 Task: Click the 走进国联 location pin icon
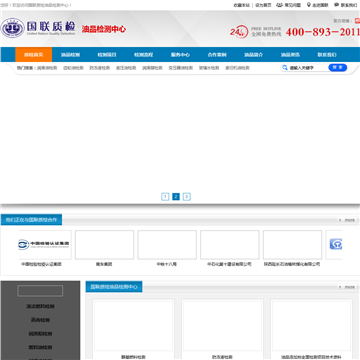309,5
